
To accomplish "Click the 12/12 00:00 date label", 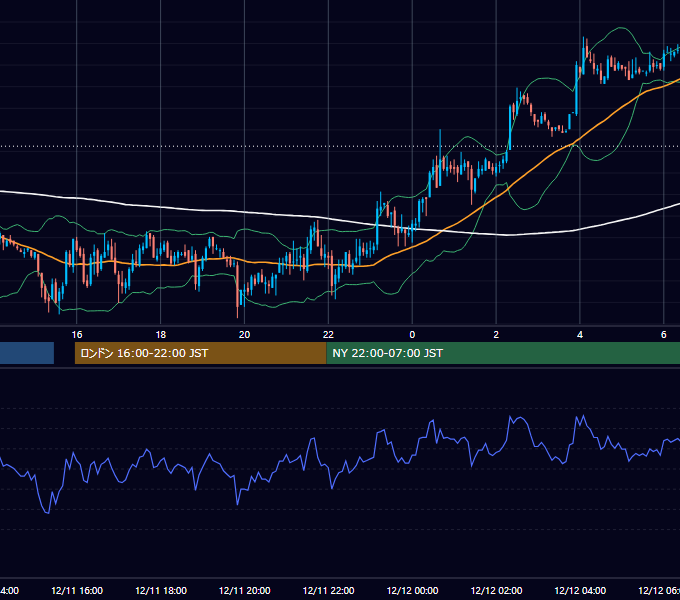I will coord(412,591).
